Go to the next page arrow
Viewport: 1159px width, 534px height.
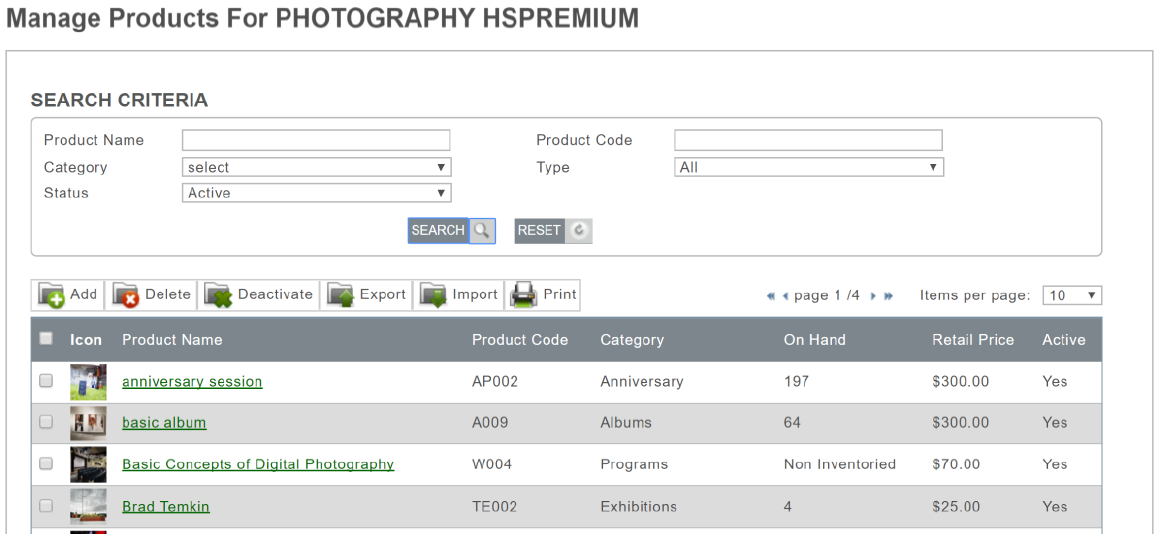[x=873, y=296]
